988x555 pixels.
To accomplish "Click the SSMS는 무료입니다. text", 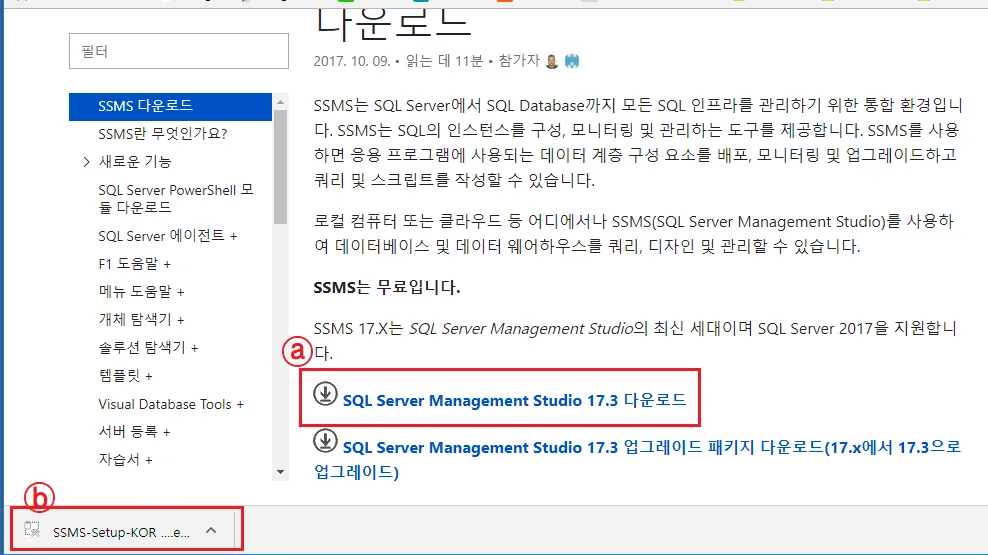I will 387,288.
